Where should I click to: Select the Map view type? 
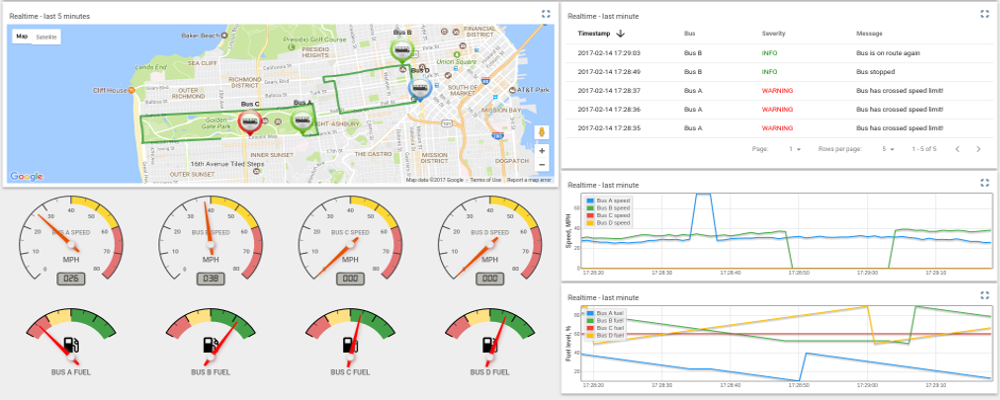click(22, 37)
